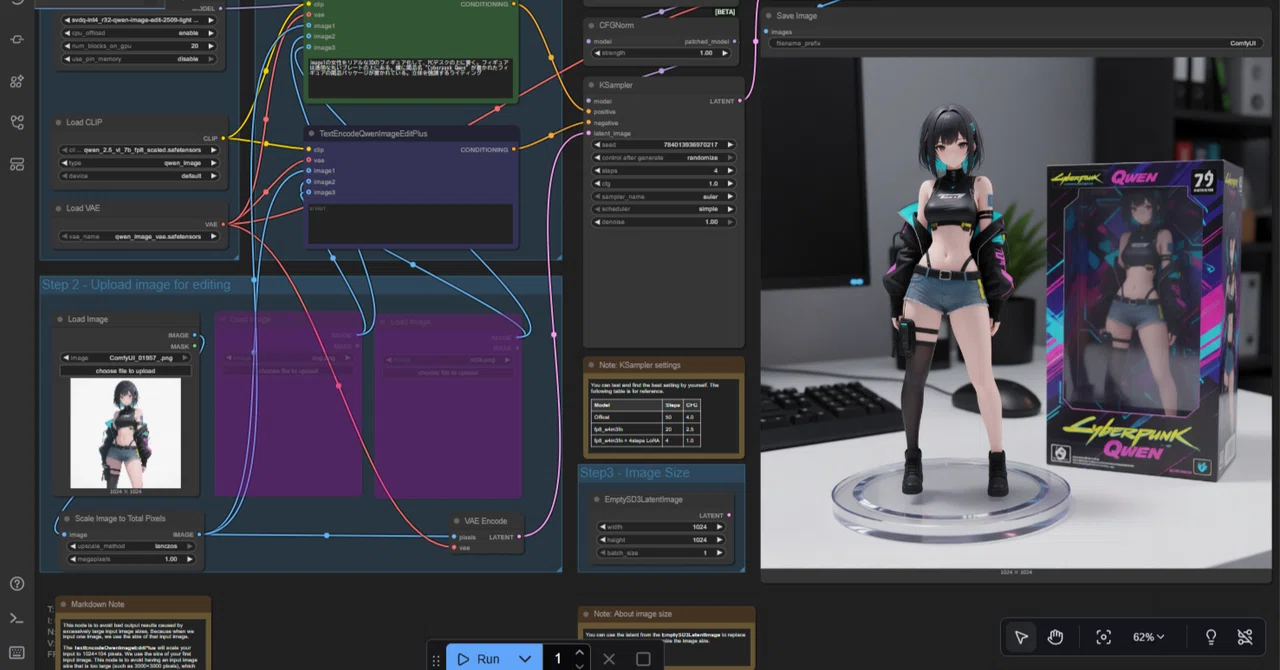
Task: Open control after generate randomize combo
Action: tap(664, 158)
